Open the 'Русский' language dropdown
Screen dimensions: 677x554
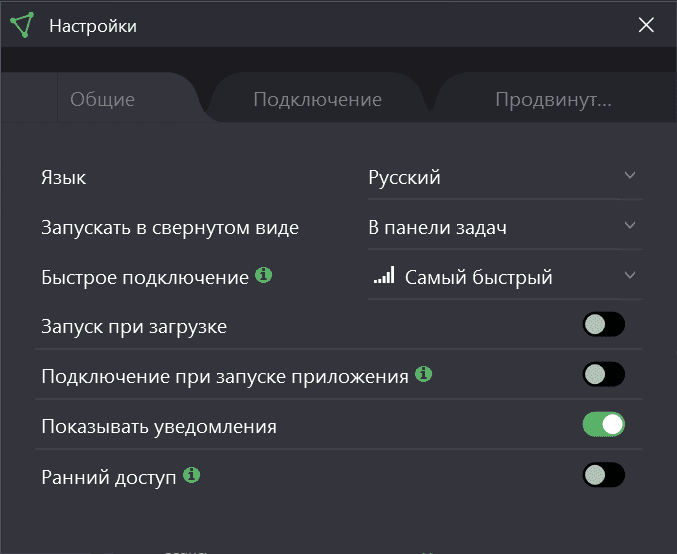click(x=503, y=178)
